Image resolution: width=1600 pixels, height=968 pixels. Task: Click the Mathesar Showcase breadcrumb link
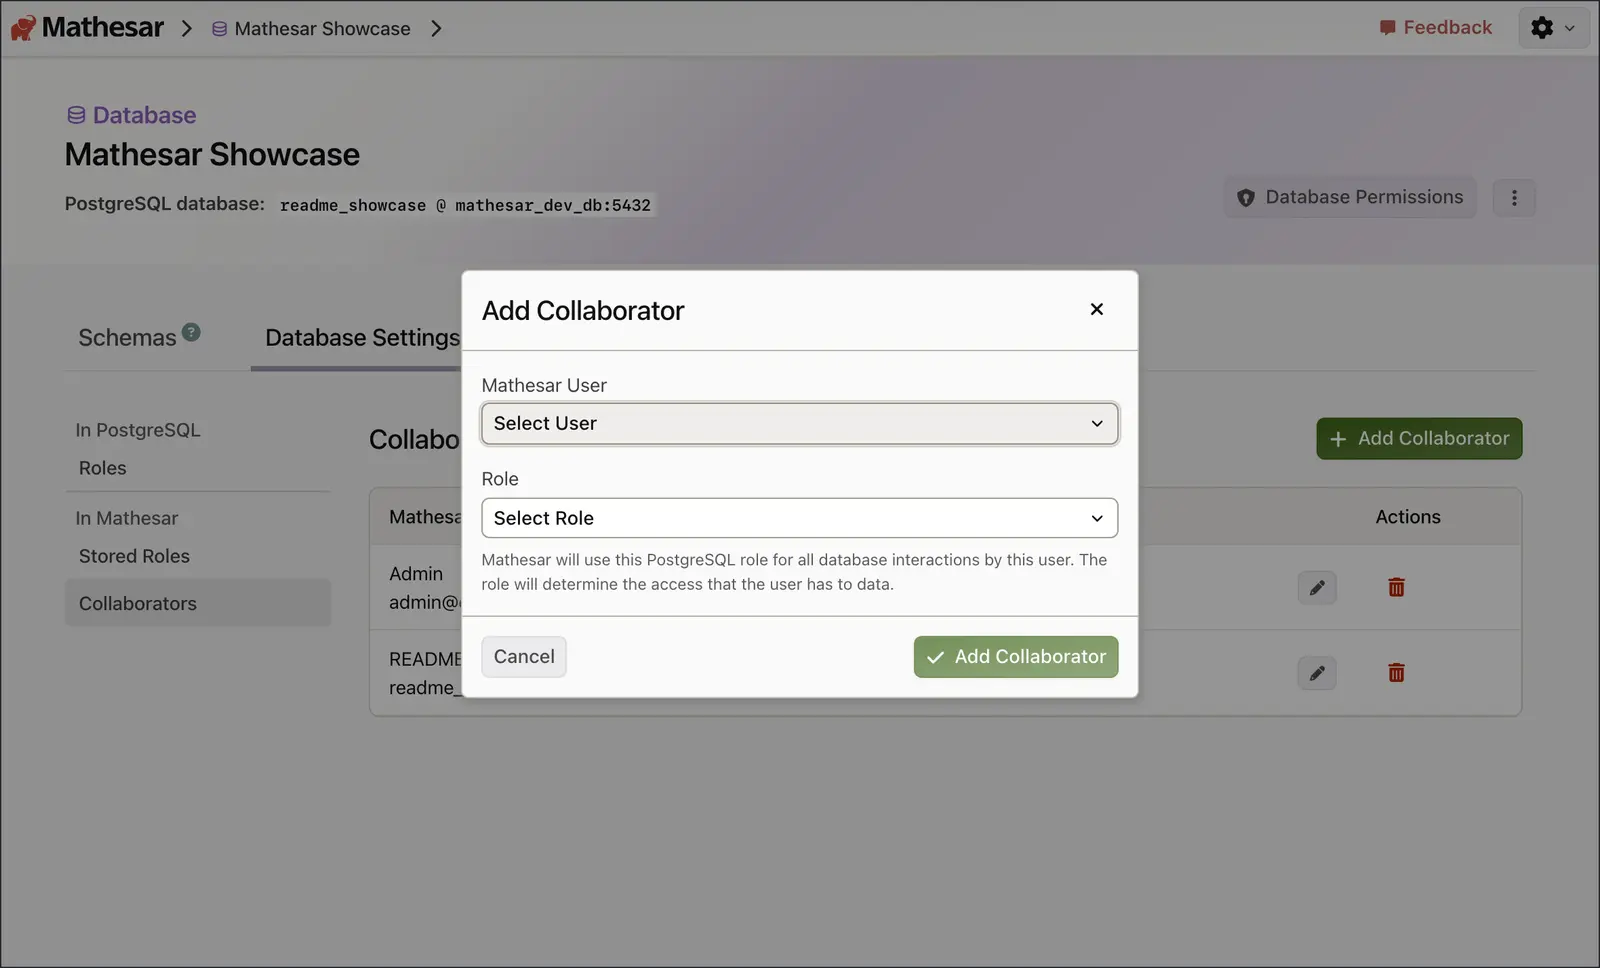pyautogui.click(x=311, y=29)
